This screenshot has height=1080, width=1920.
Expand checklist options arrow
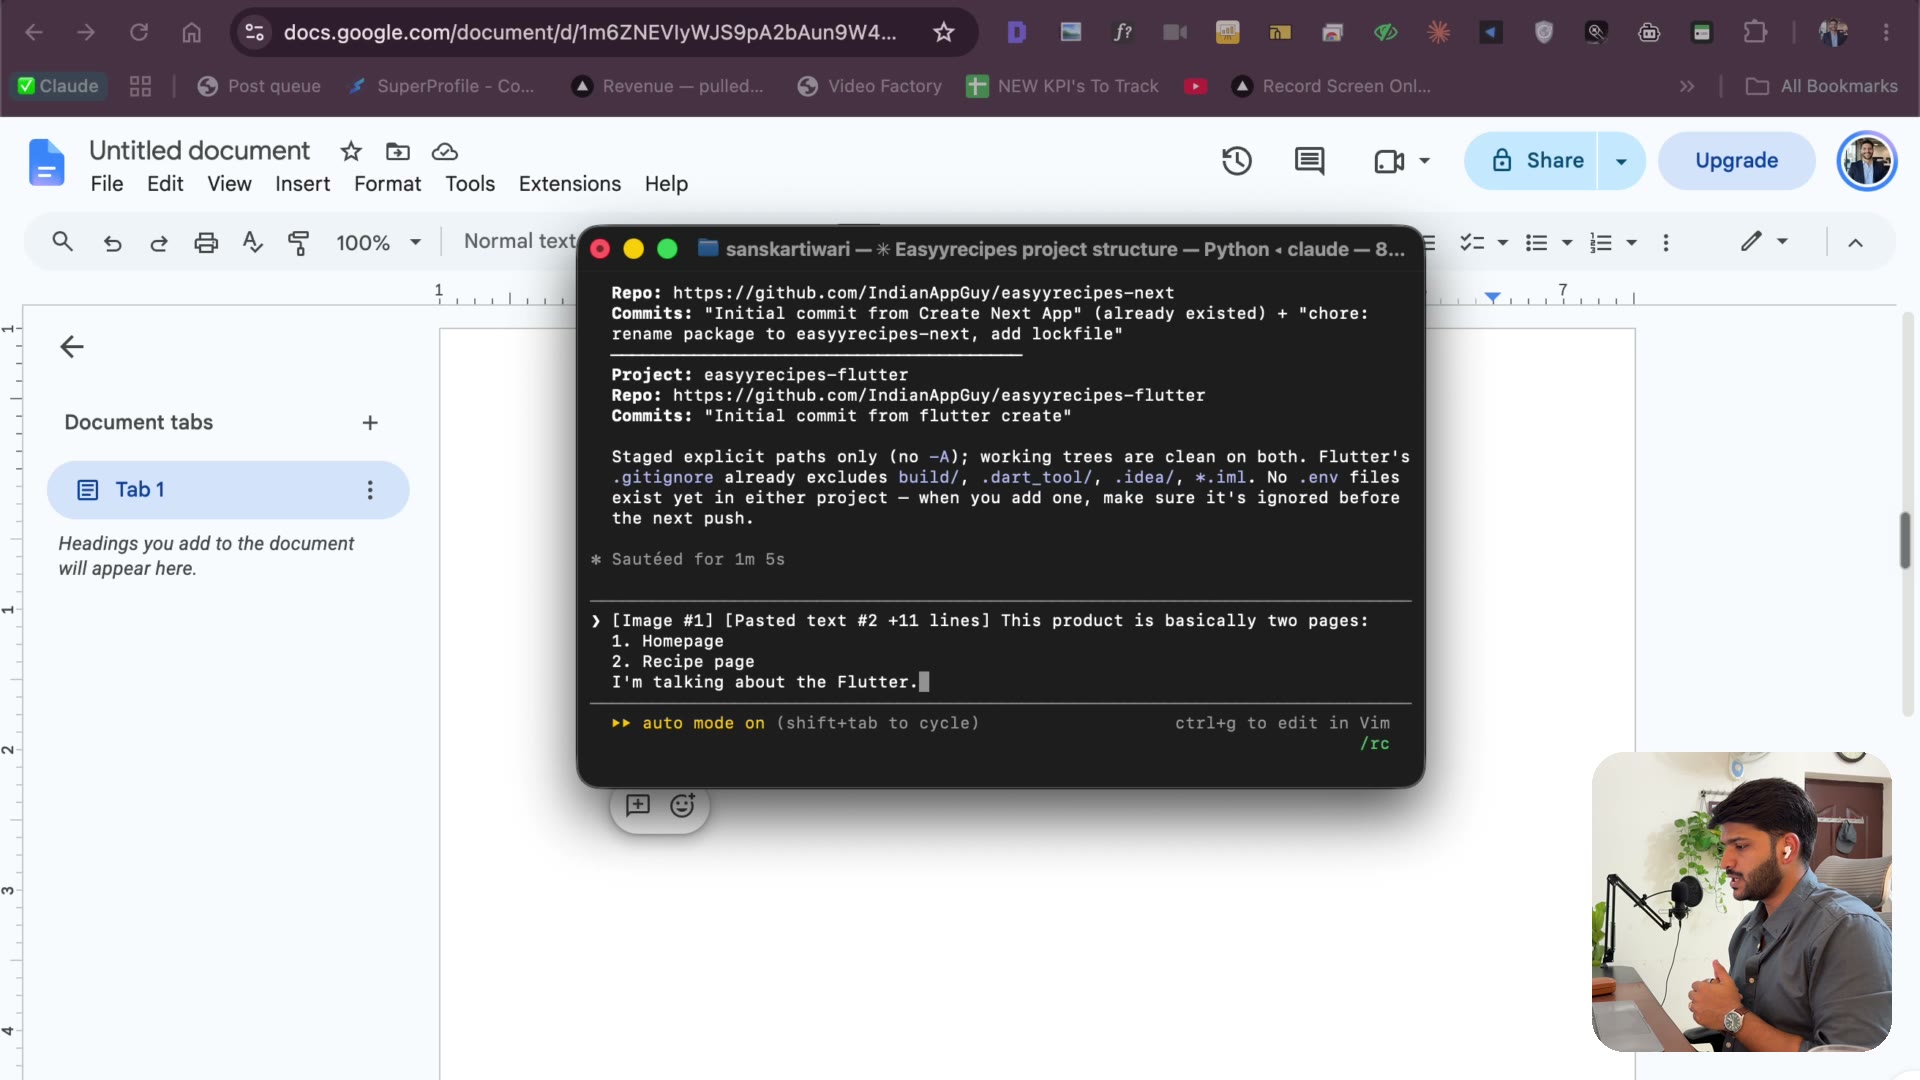(1503, 243)
